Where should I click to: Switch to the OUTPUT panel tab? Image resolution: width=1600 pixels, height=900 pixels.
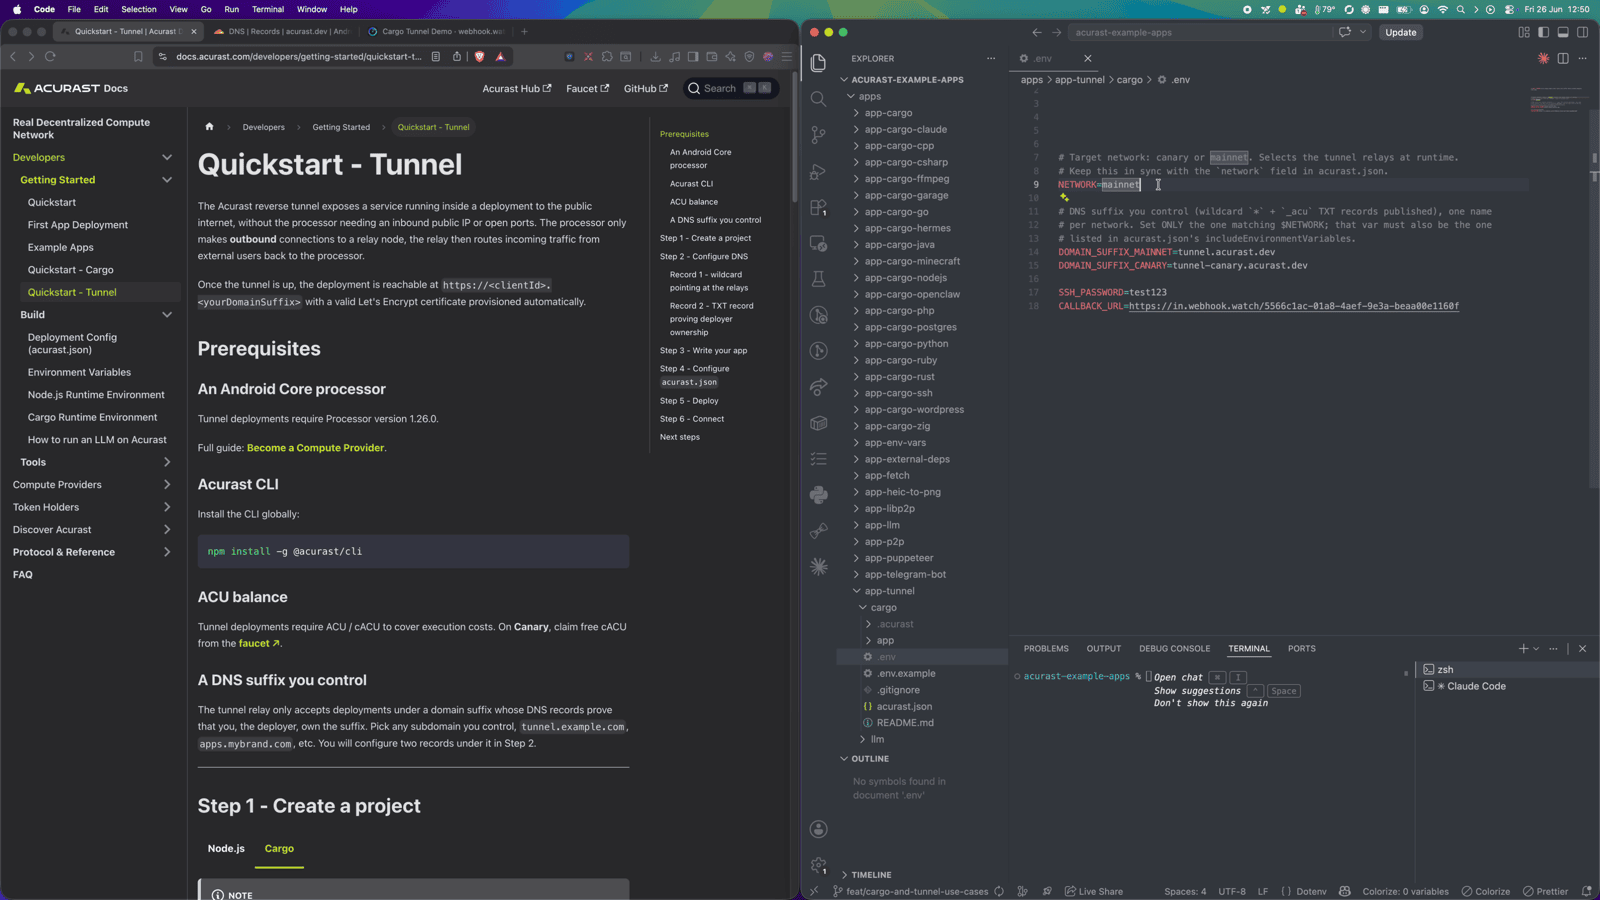point(1103,649)
